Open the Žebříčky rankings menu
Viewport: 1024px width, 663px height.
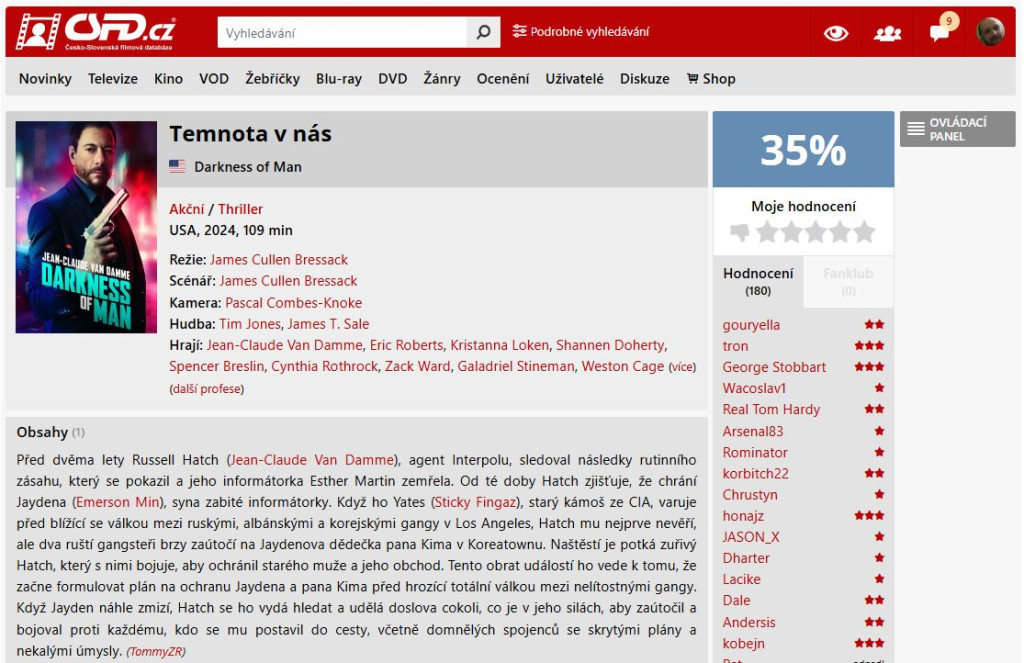point(272,78)
